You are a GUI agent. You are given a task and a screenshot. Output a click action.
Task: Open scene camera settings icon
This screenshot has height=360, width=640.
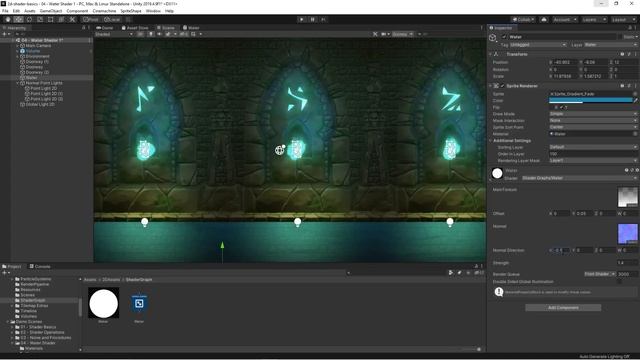pyautogui.click(x=385, y=34)
